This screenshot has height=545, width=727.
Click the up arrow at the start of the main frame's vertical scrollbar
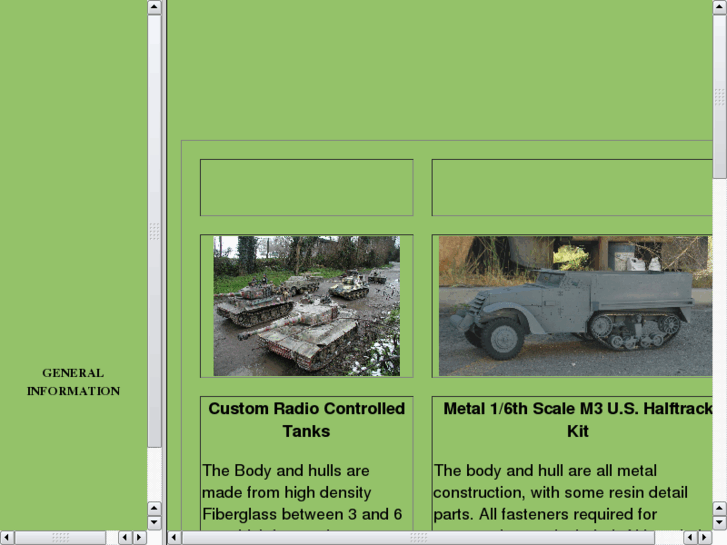(x=720, y=7)
